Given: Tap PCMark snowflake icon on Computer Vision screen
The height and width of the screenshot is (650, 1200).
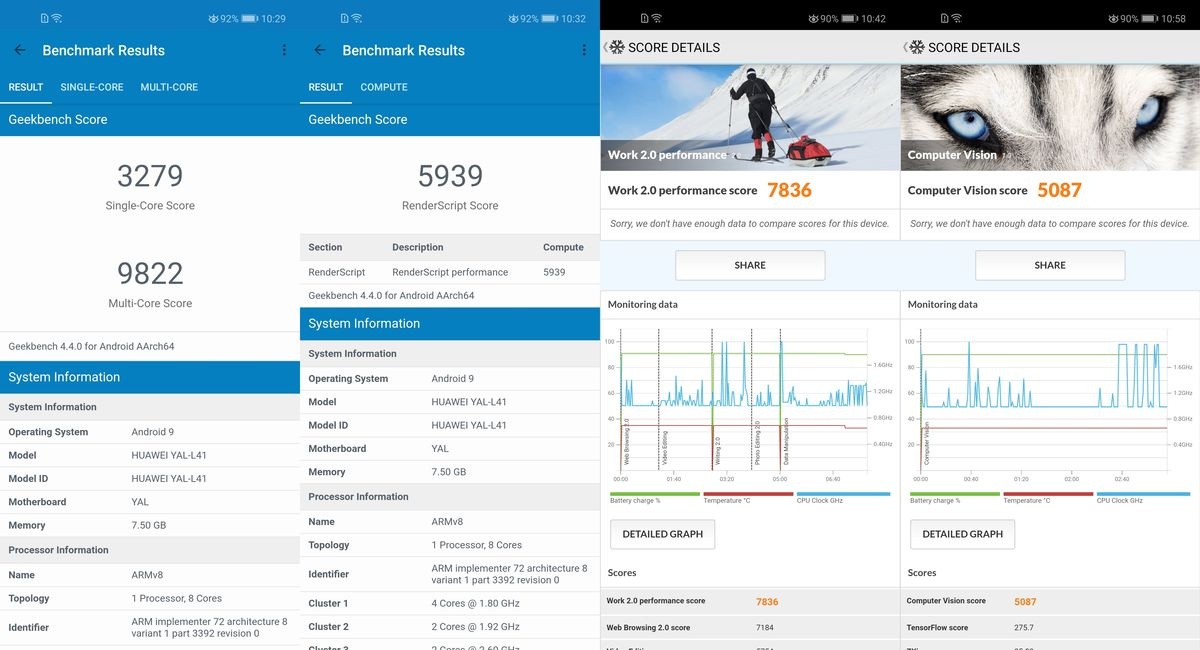Looking at the screenshot, I should click(917, 47).
